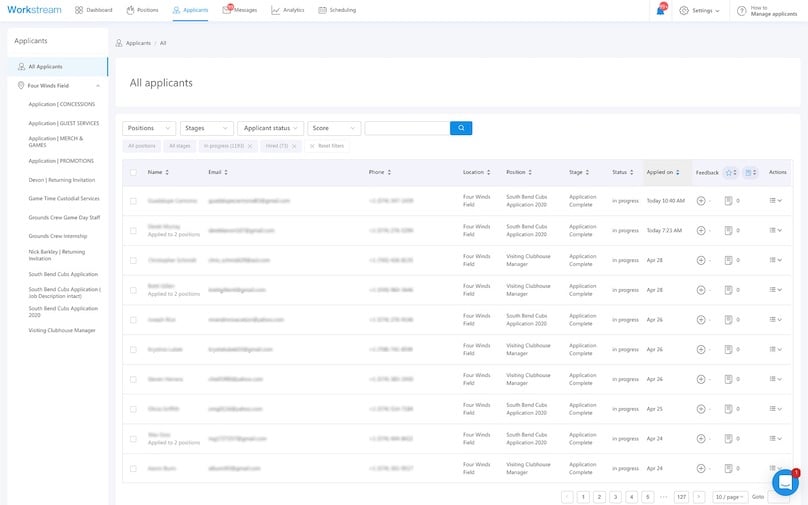Remove the Hired (73) filter chip
The height and width of the screenshot is (505, 808).
pyautogui.click(x=293, y=146)
